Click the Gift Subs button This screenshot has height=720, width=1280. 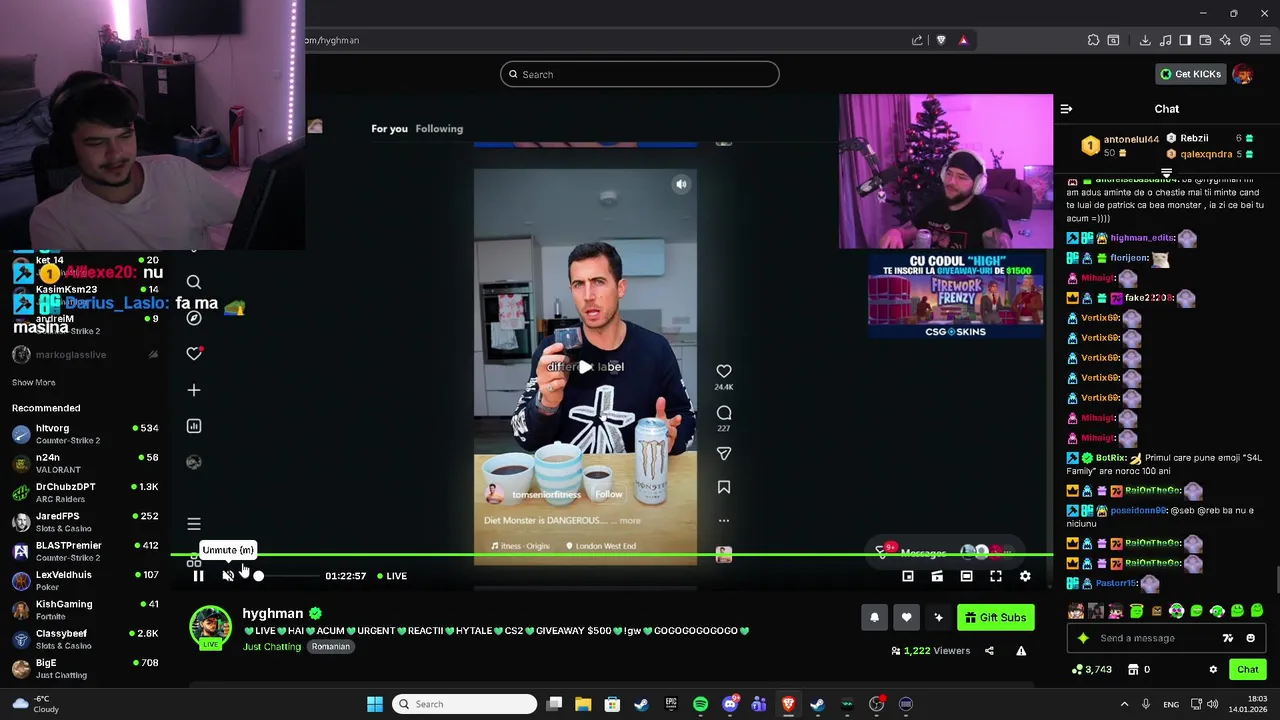pos(996,618)
